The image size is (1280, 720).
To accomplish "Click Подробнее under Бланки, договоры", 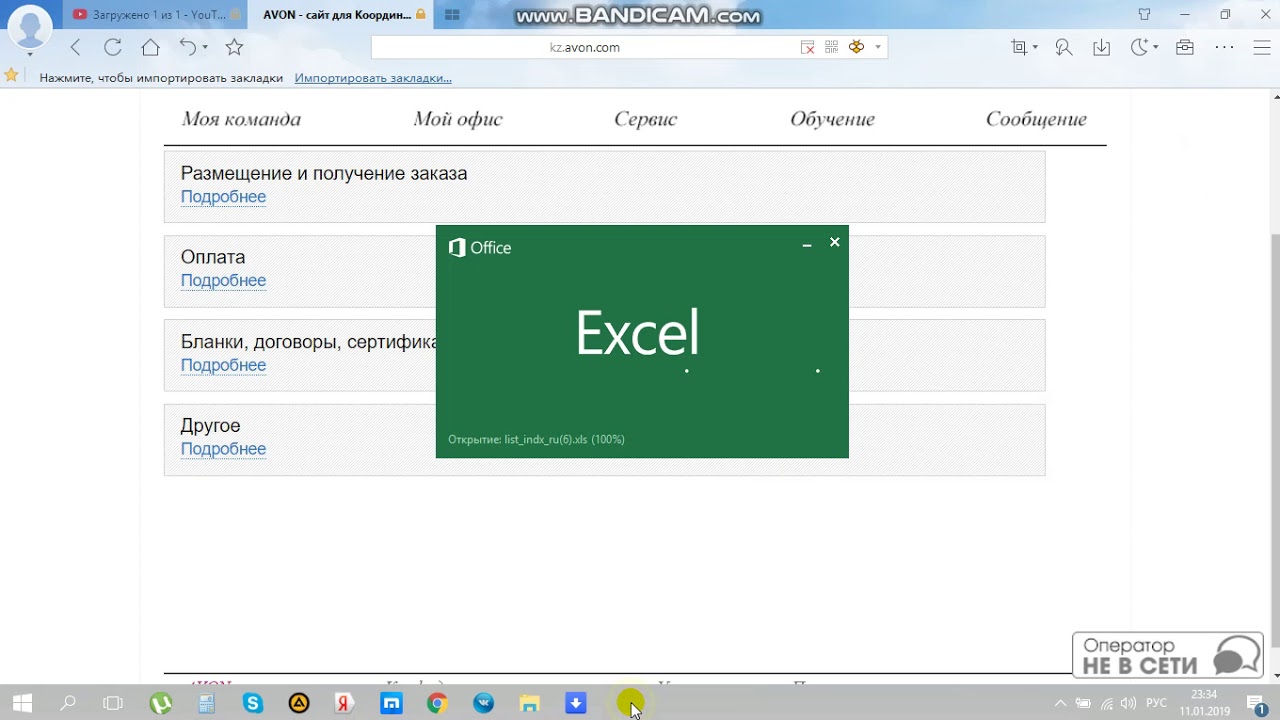I will [x=223, y=365].
